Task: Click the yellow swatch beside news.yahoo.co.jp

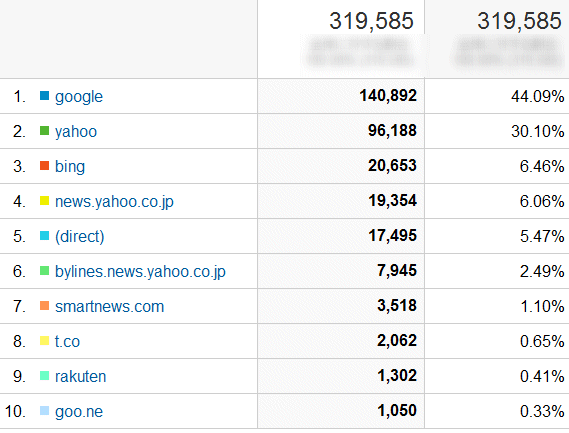Action: pyautogui.click(x=44, y=201)
